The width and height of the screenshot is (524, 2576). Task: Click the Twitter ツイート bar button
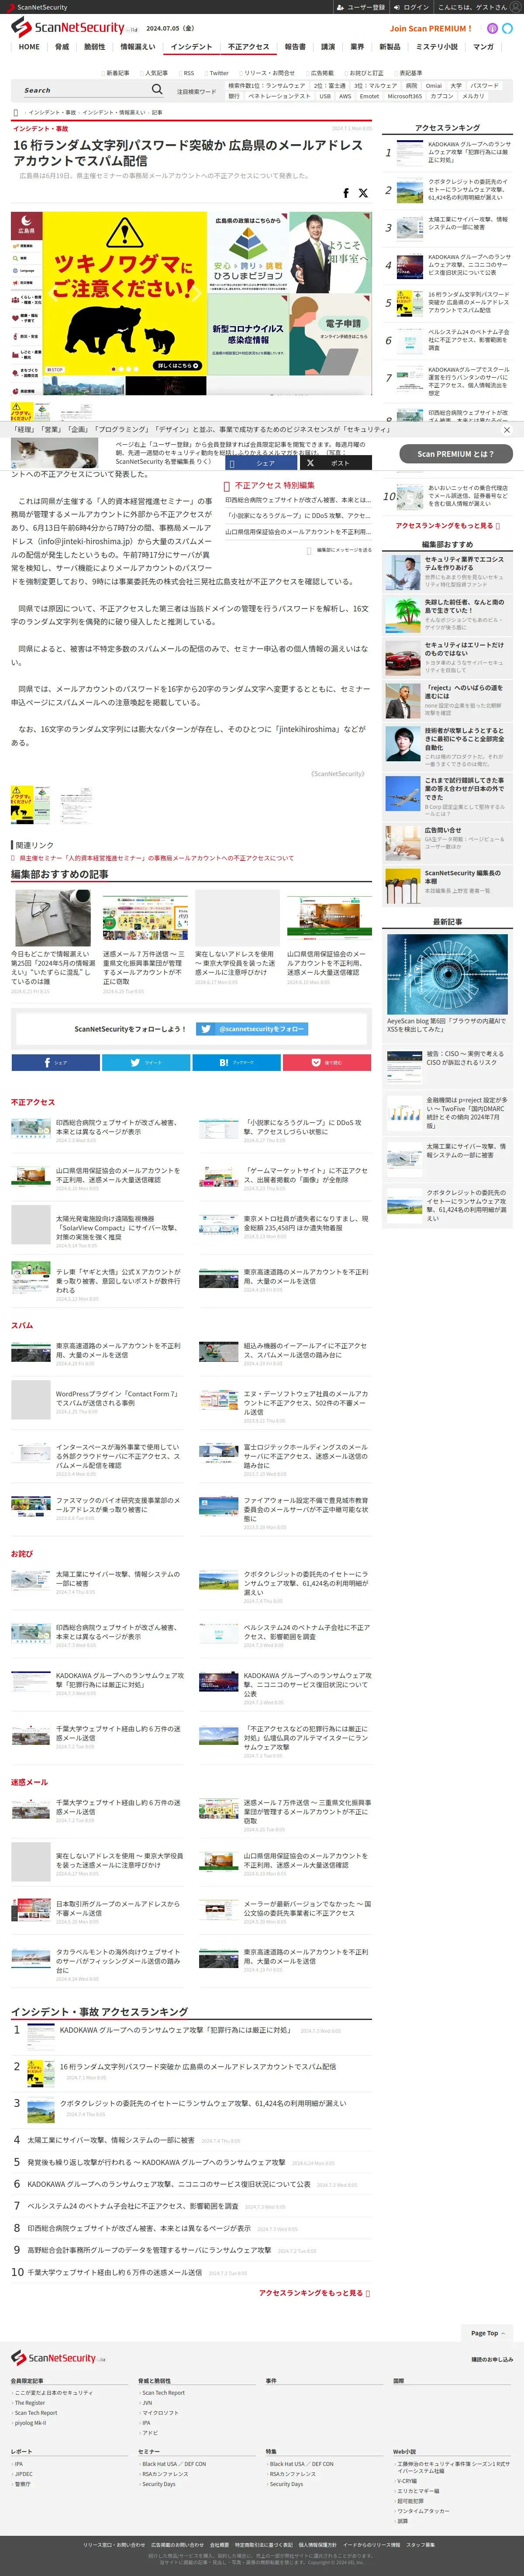(146, 1062)
